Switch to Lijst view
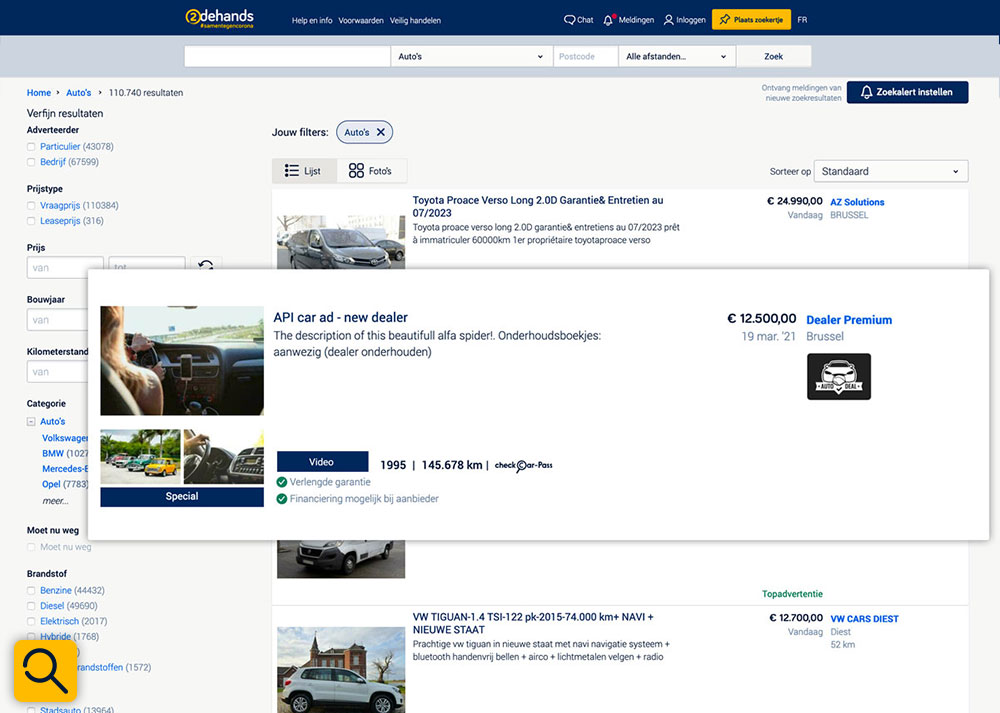1000x713 pixels. tap(304, 171)
